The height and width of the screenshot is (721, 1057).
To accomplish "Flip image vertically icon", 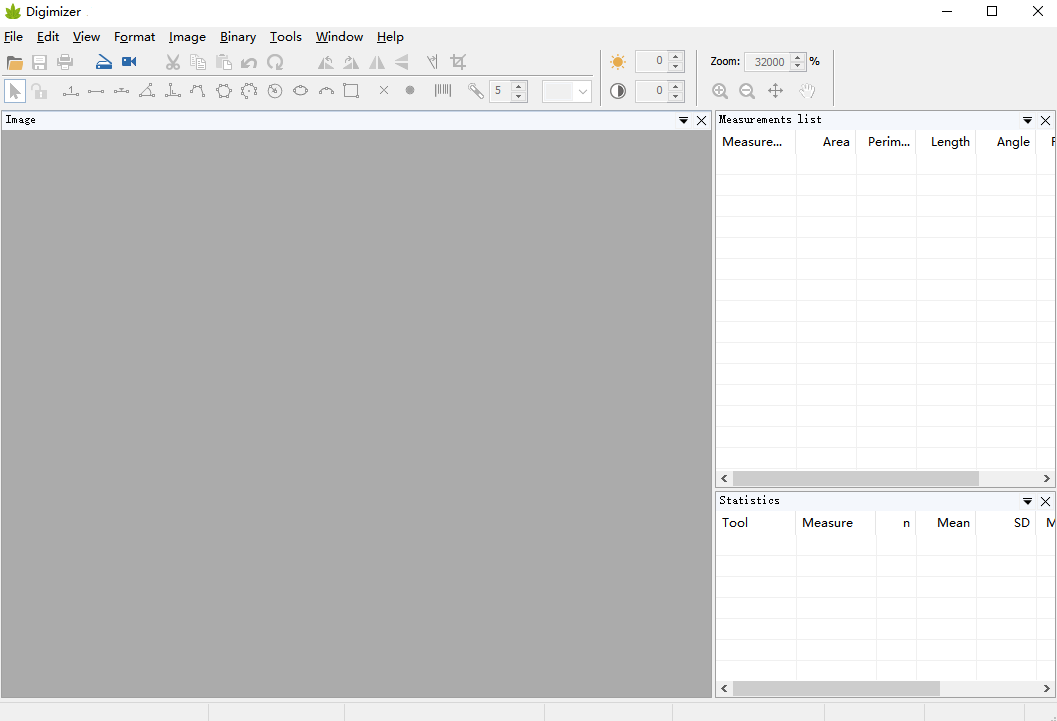I will coord(402,63).
